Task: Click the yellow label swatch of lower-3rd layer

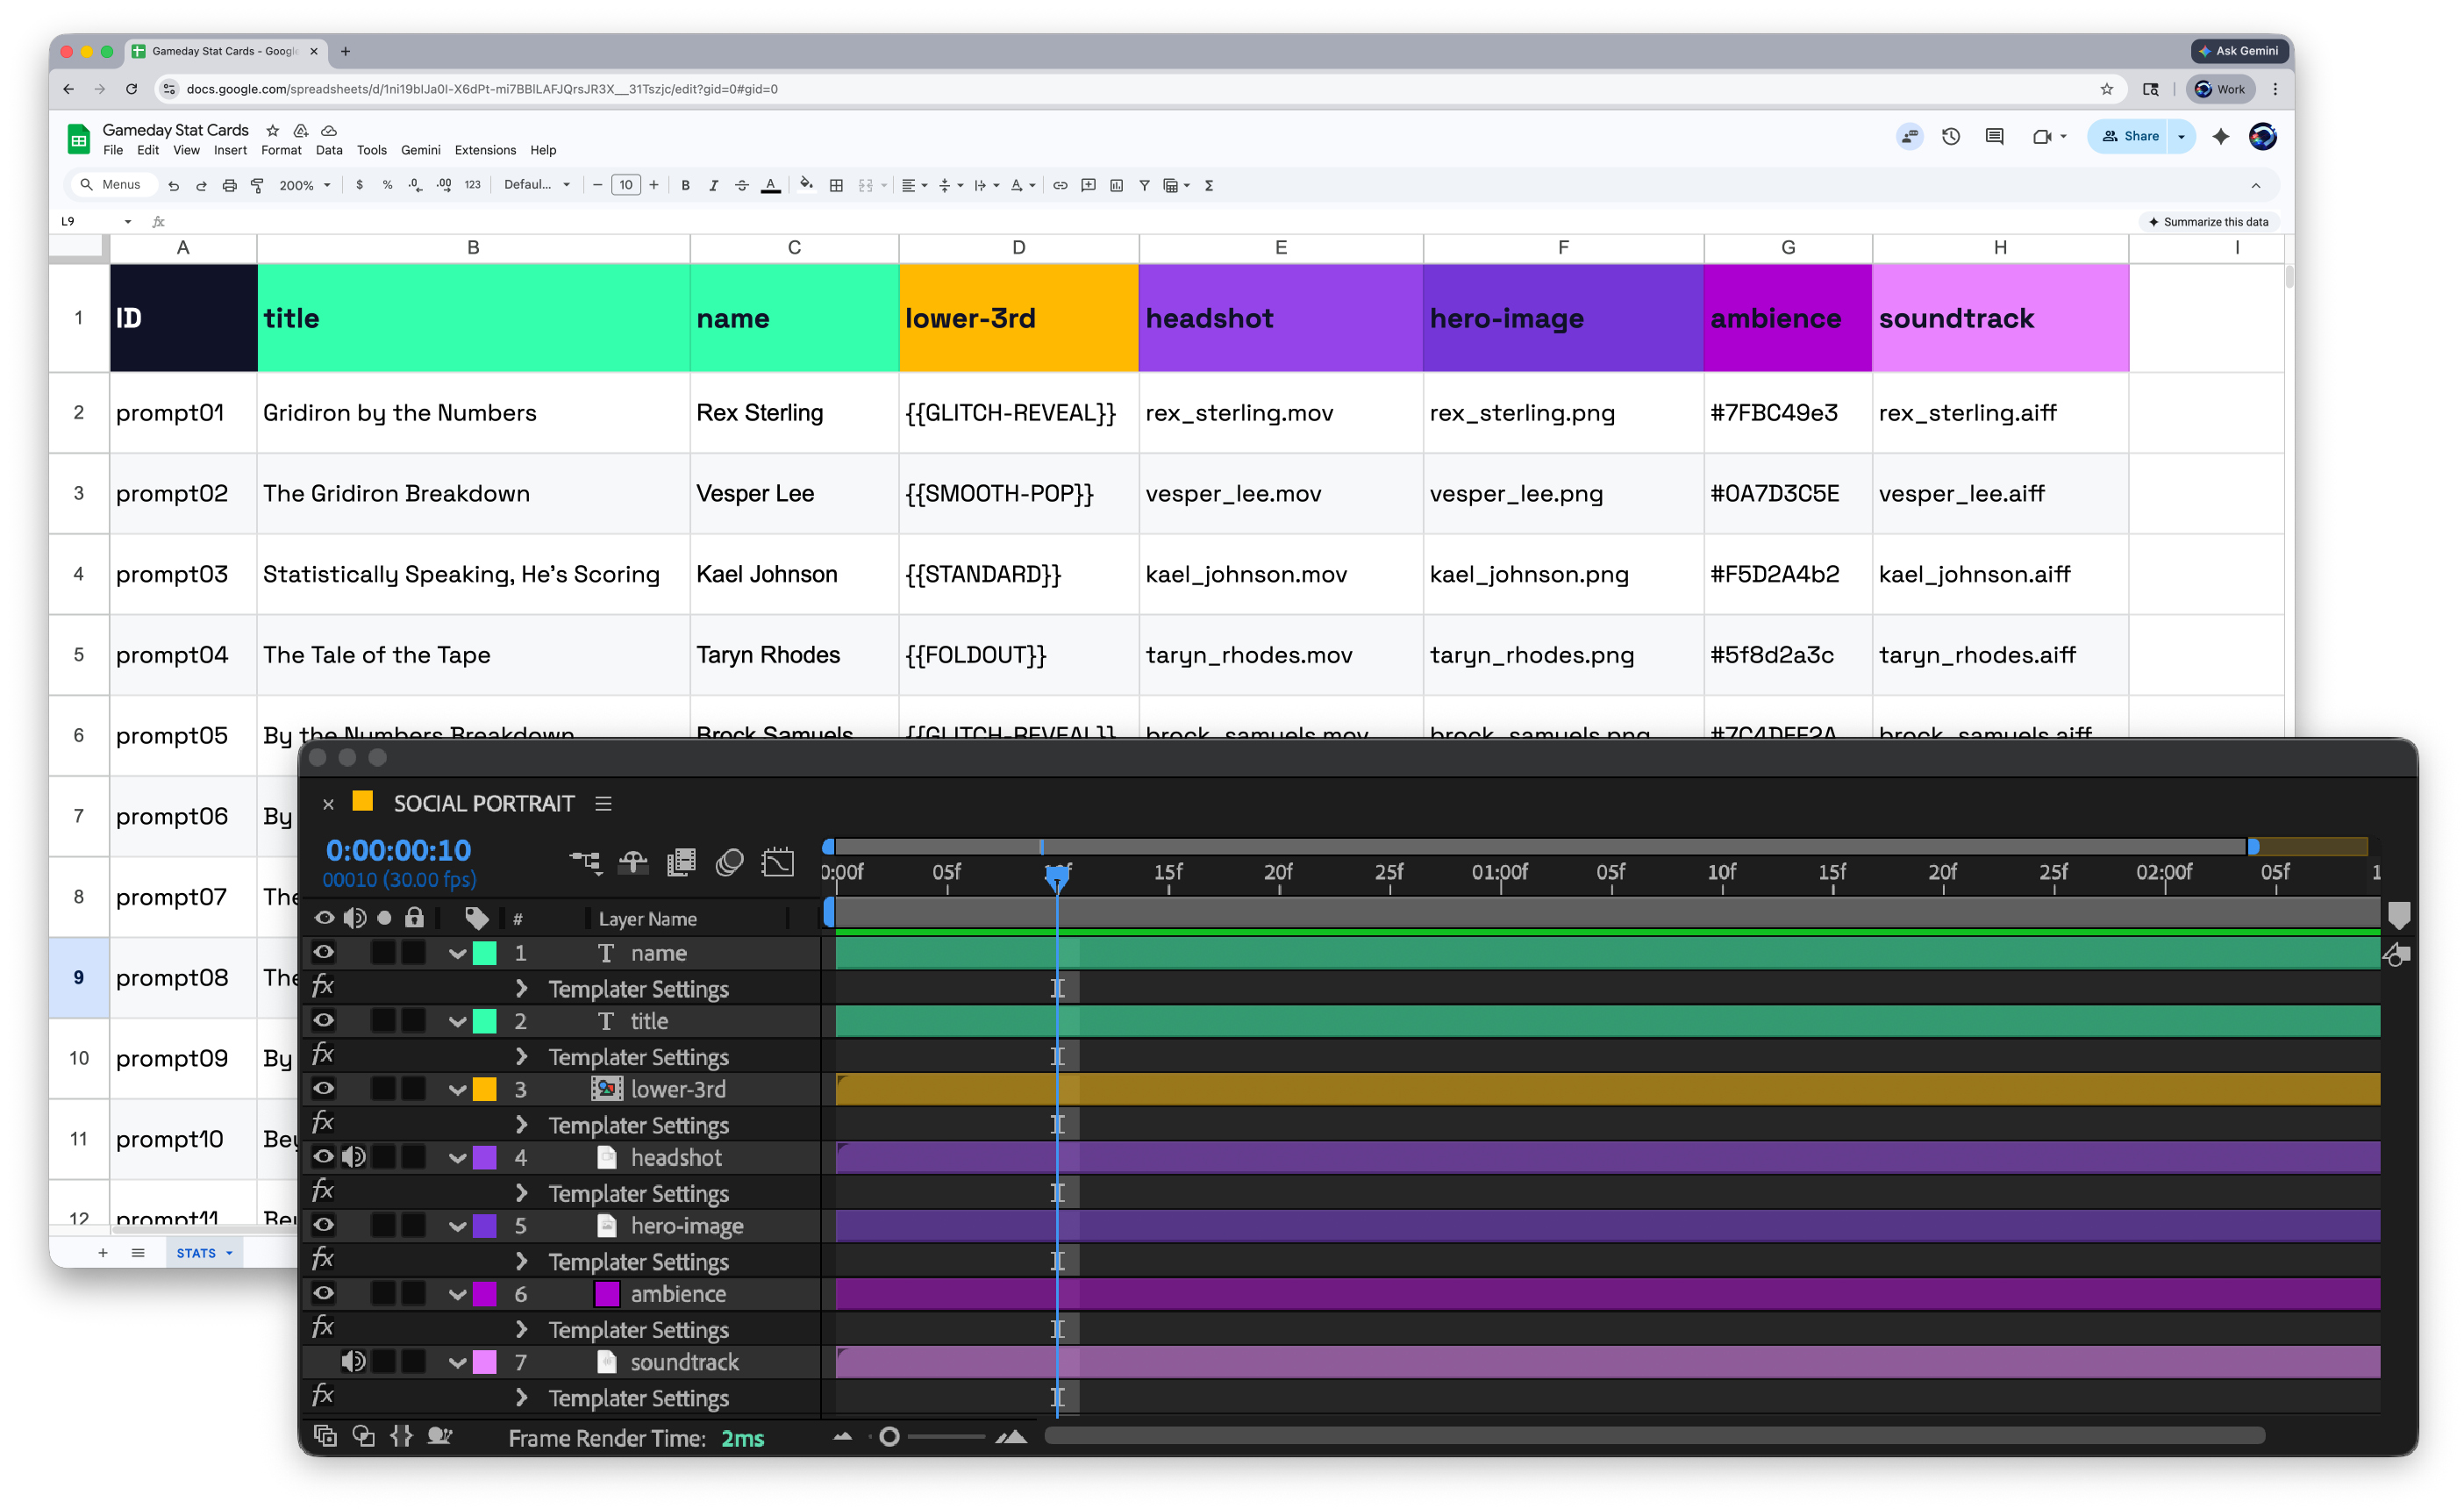Action: coord(484,1089)
